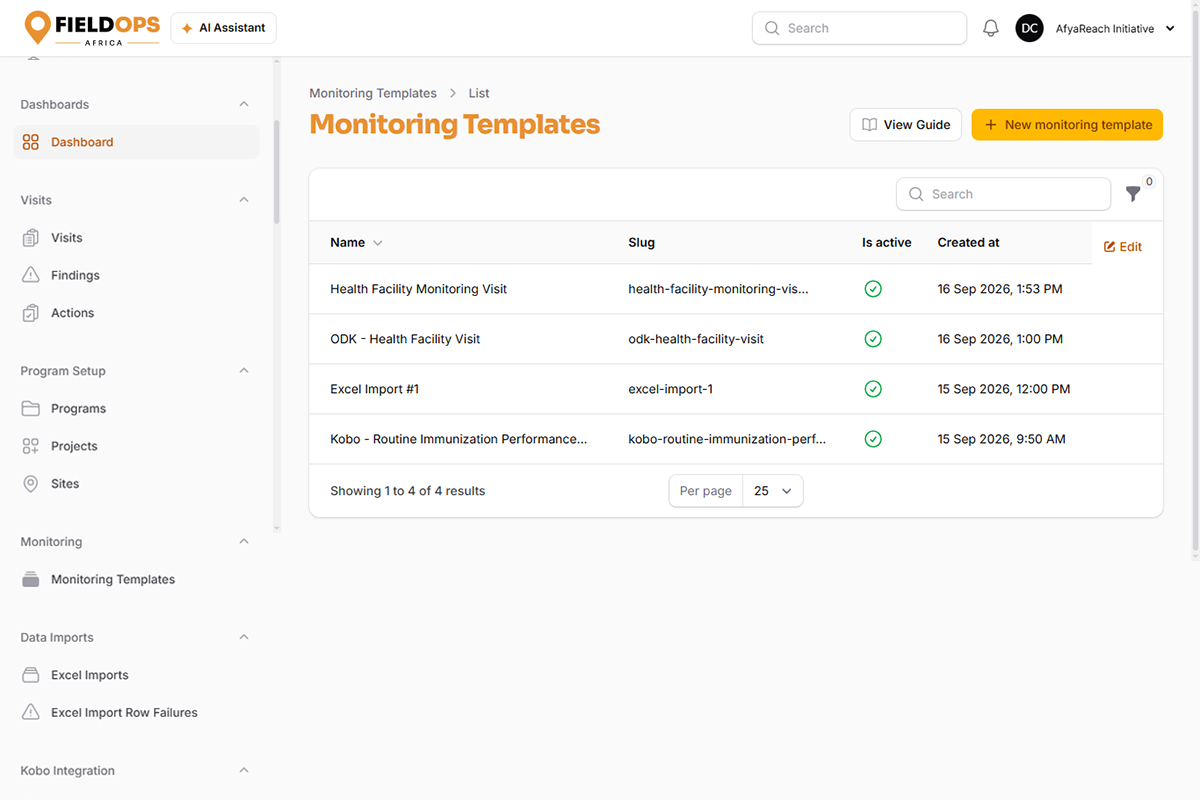This screenshot has height=800, width=1200.
Task: Click the New monitoring template button
Action: click(x=1067, y=125)
